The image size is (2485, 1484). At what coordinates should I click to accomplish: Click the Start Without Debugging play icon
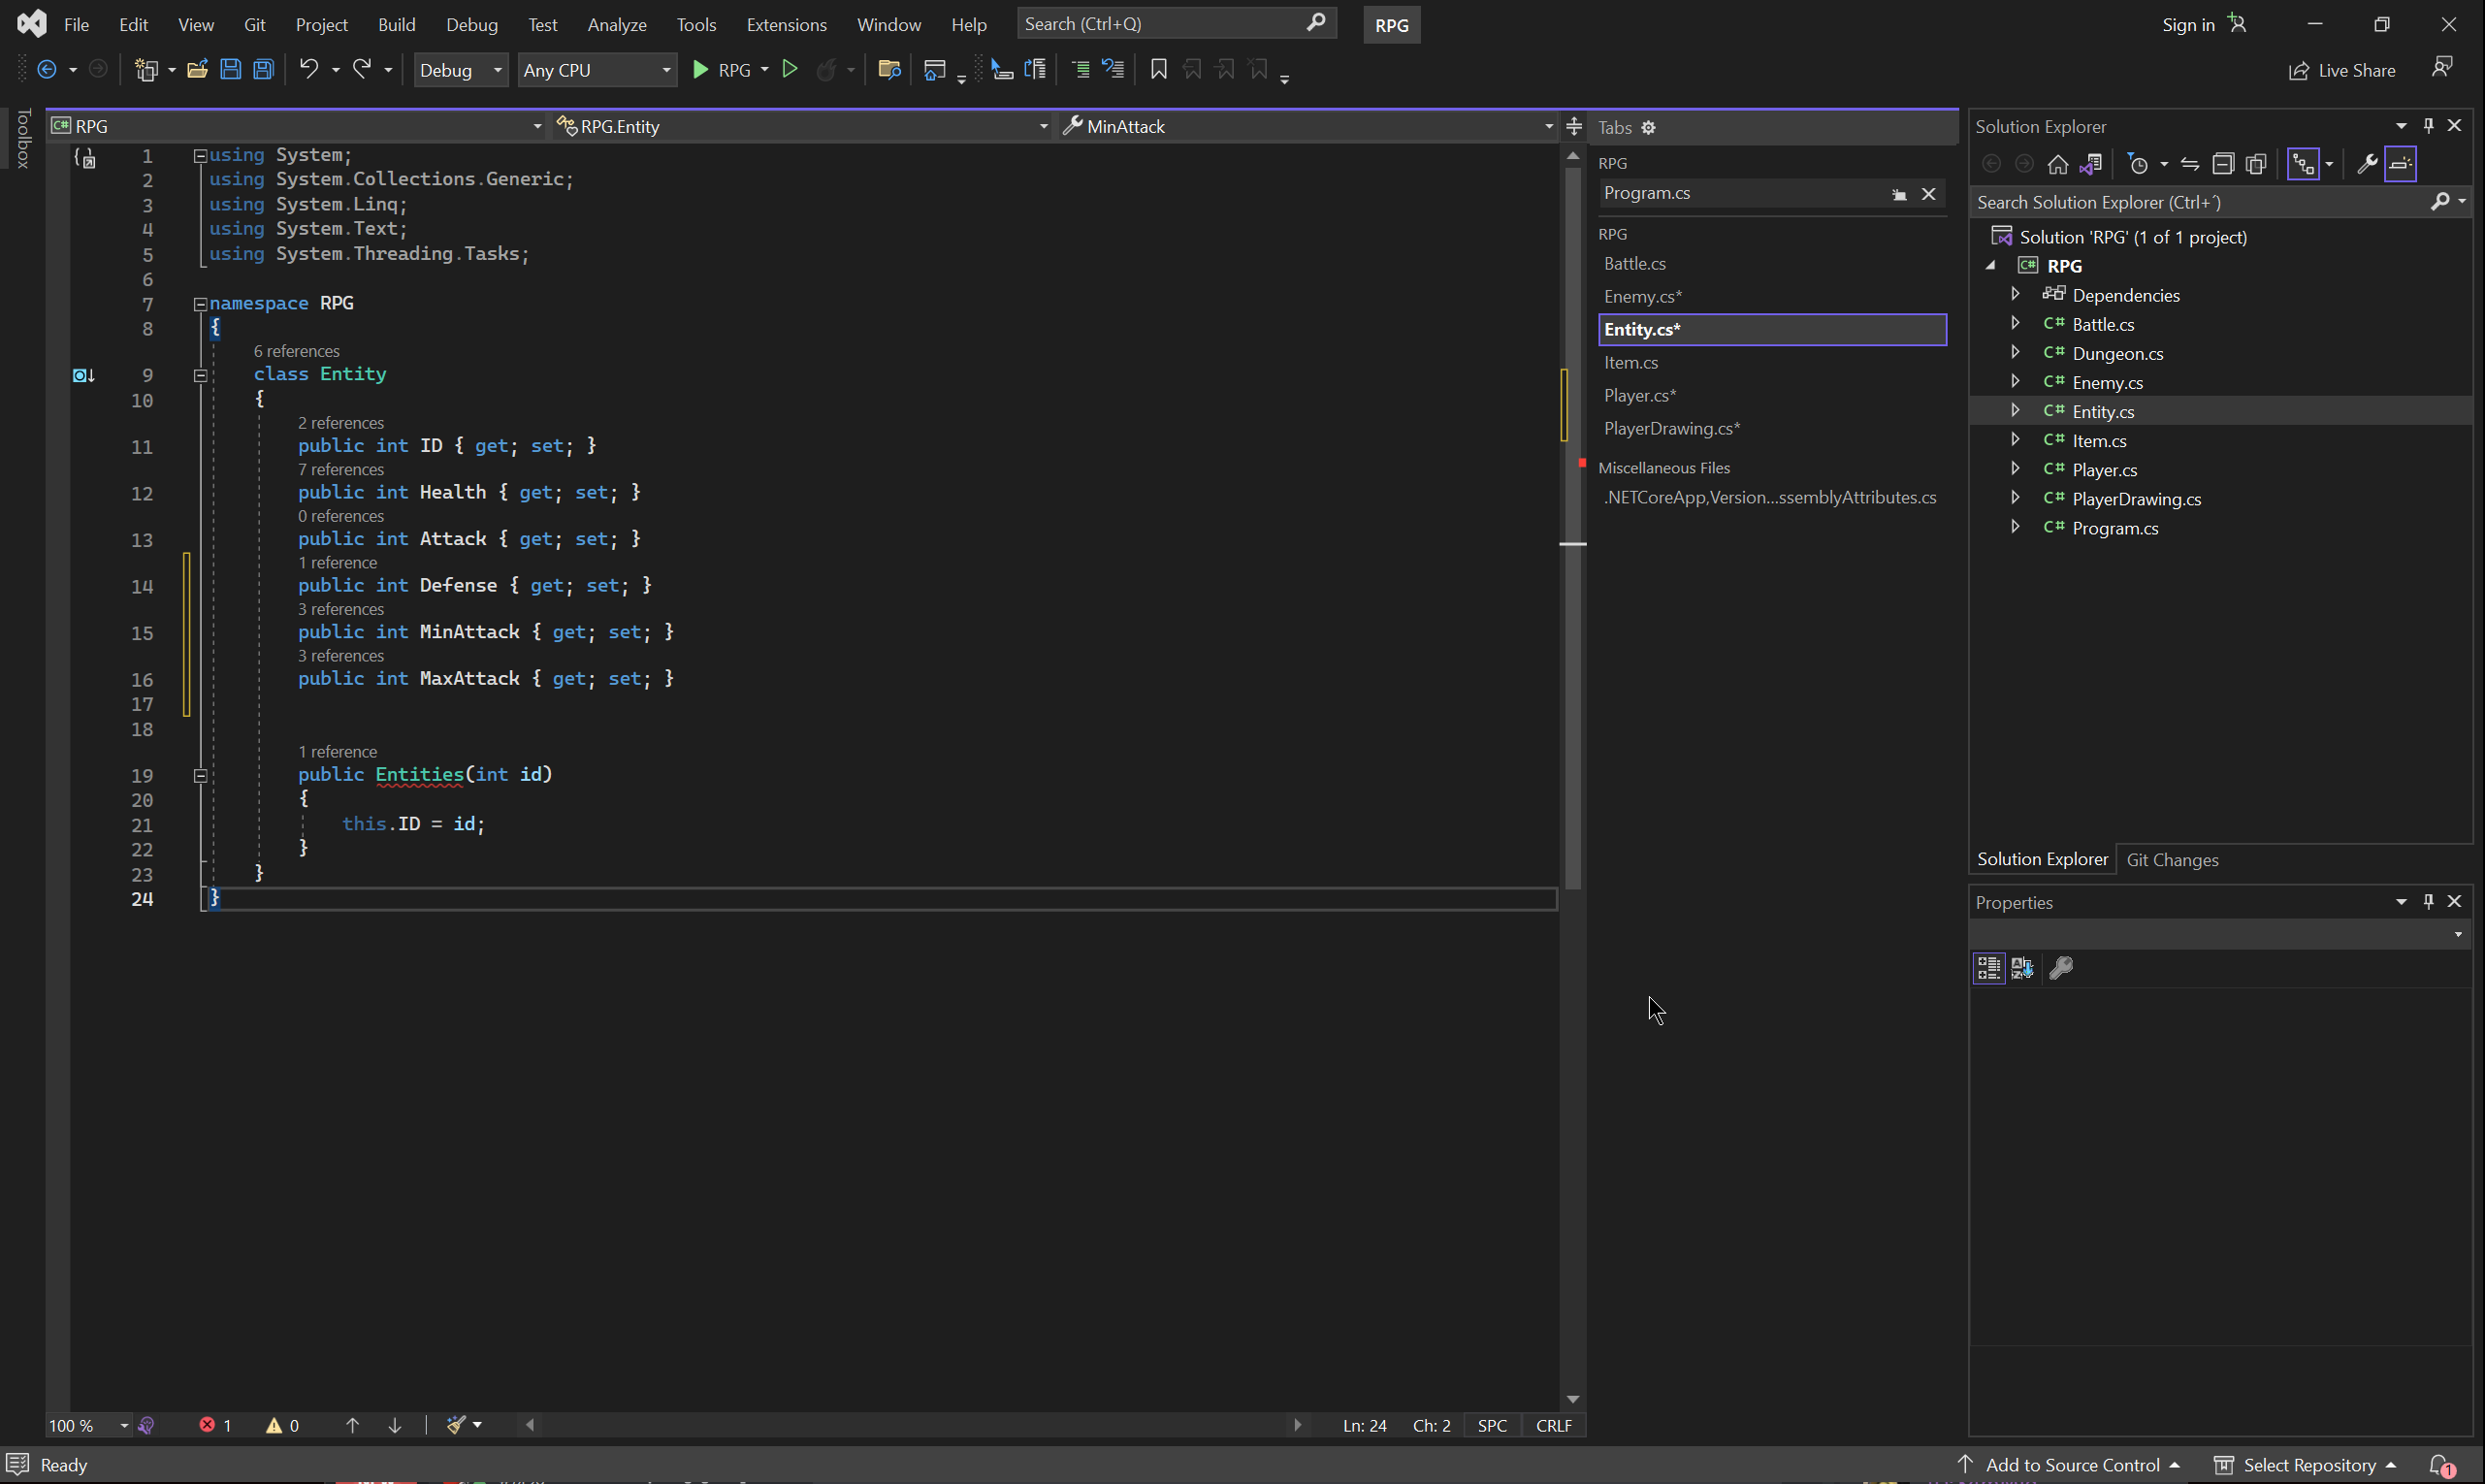coord(789,69)
